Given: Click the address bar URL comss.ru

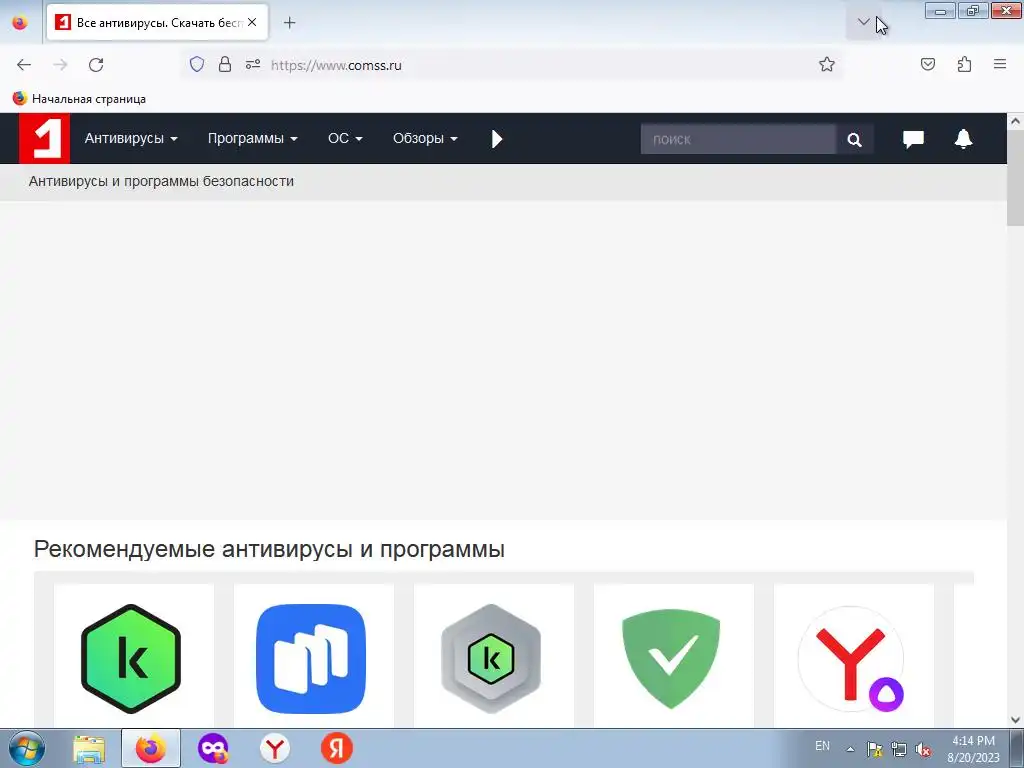Looking at the screenshot, I should (x=336, y=65).
